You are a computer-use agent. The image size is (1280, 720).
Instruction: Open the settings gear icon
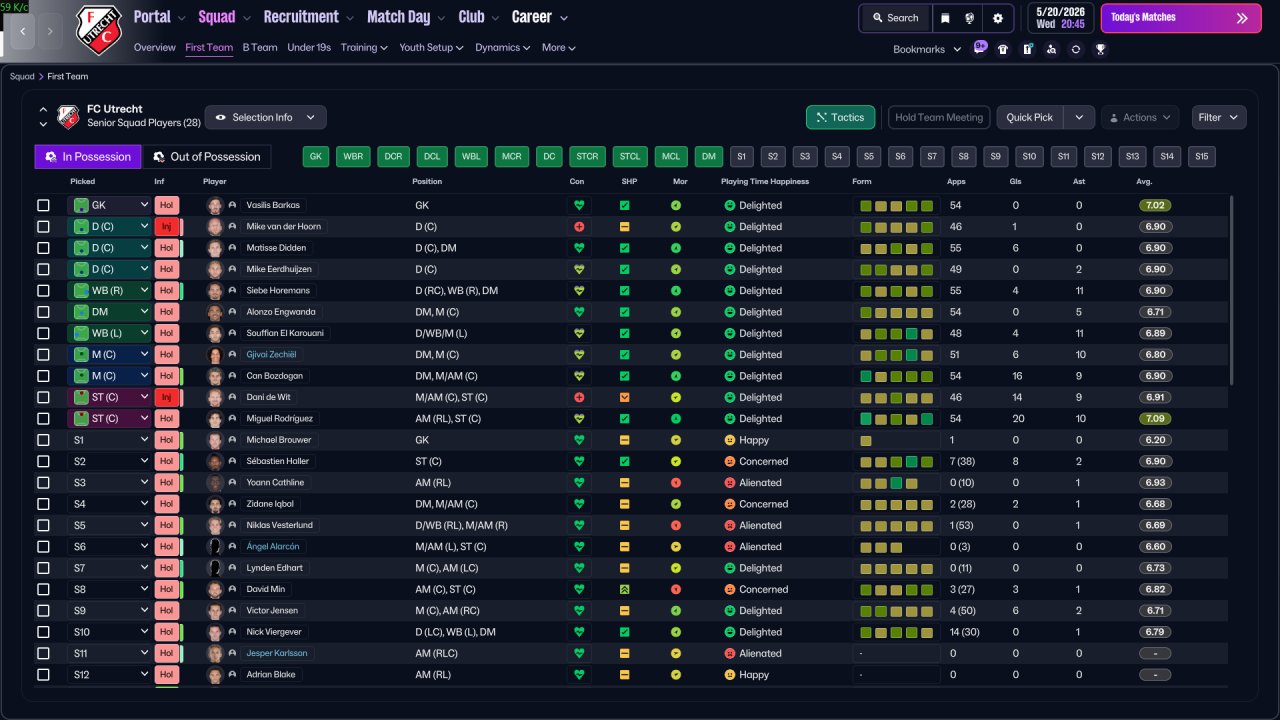point(998,18)
